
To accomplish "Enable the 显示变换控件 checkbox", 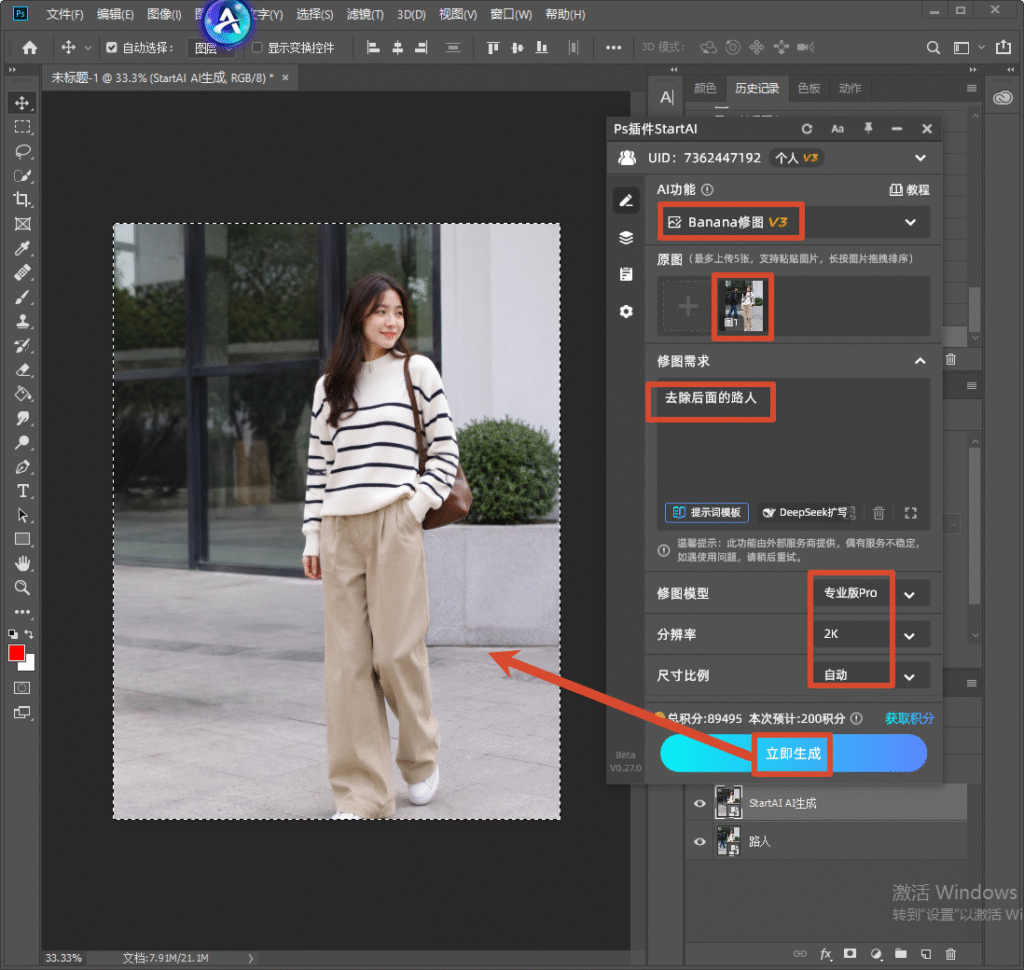I will click(257, 47).
